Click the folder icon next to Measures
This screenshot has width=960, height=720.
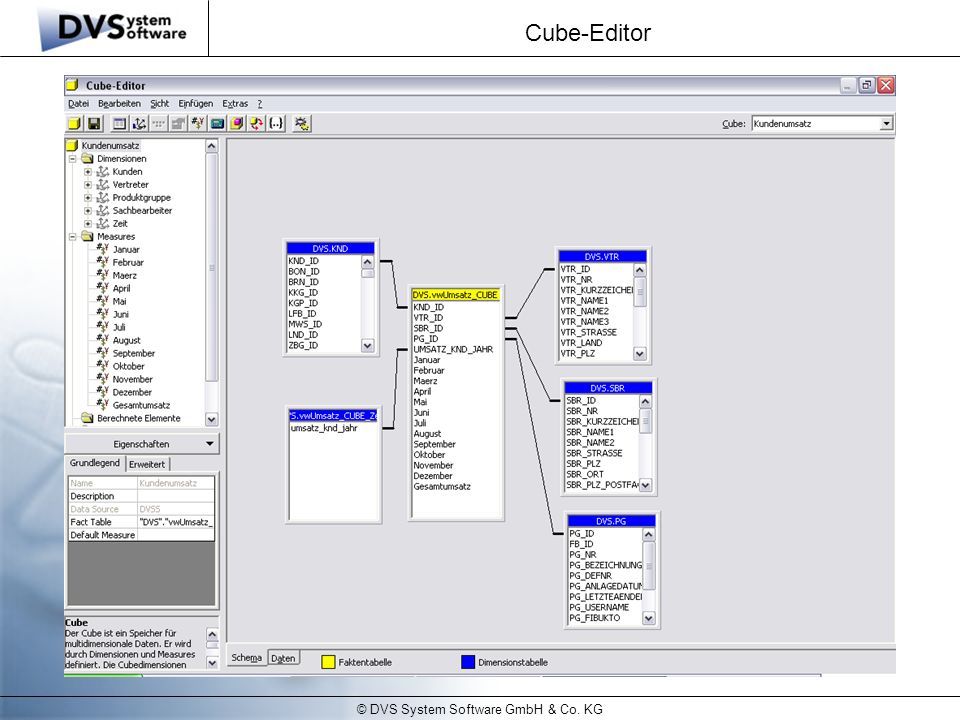pos(88,236)
